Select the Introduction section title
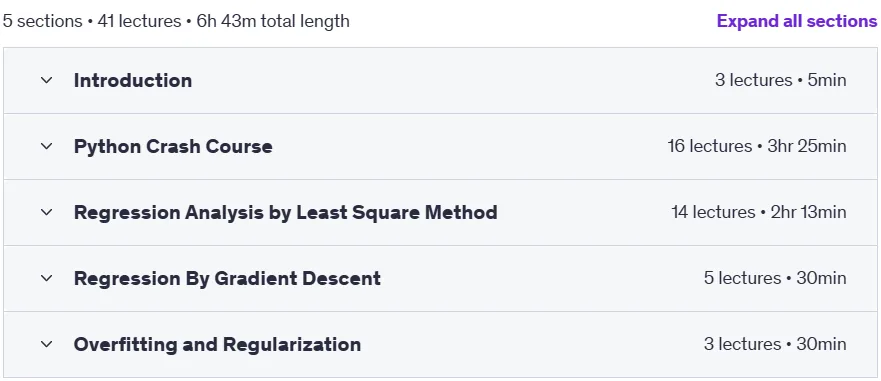The image size is (881, 381). tap(133, 80)
